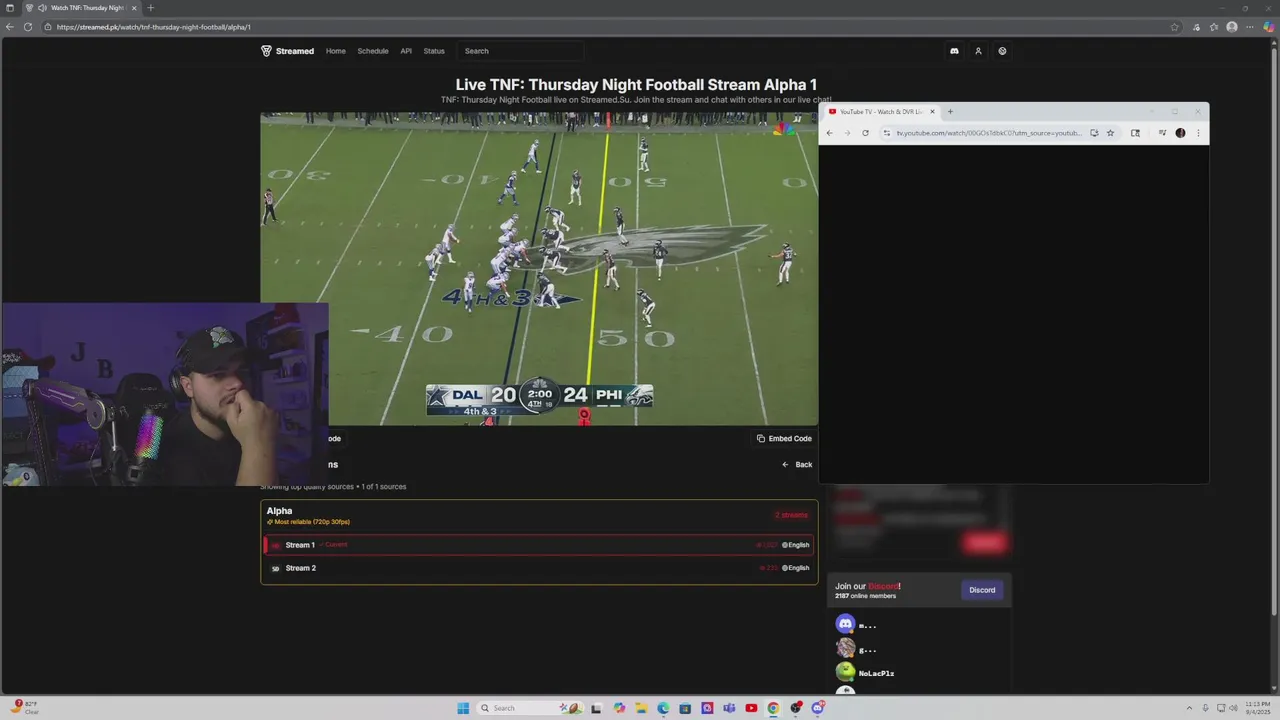Click the TNF football video player

tap(539, 269)
